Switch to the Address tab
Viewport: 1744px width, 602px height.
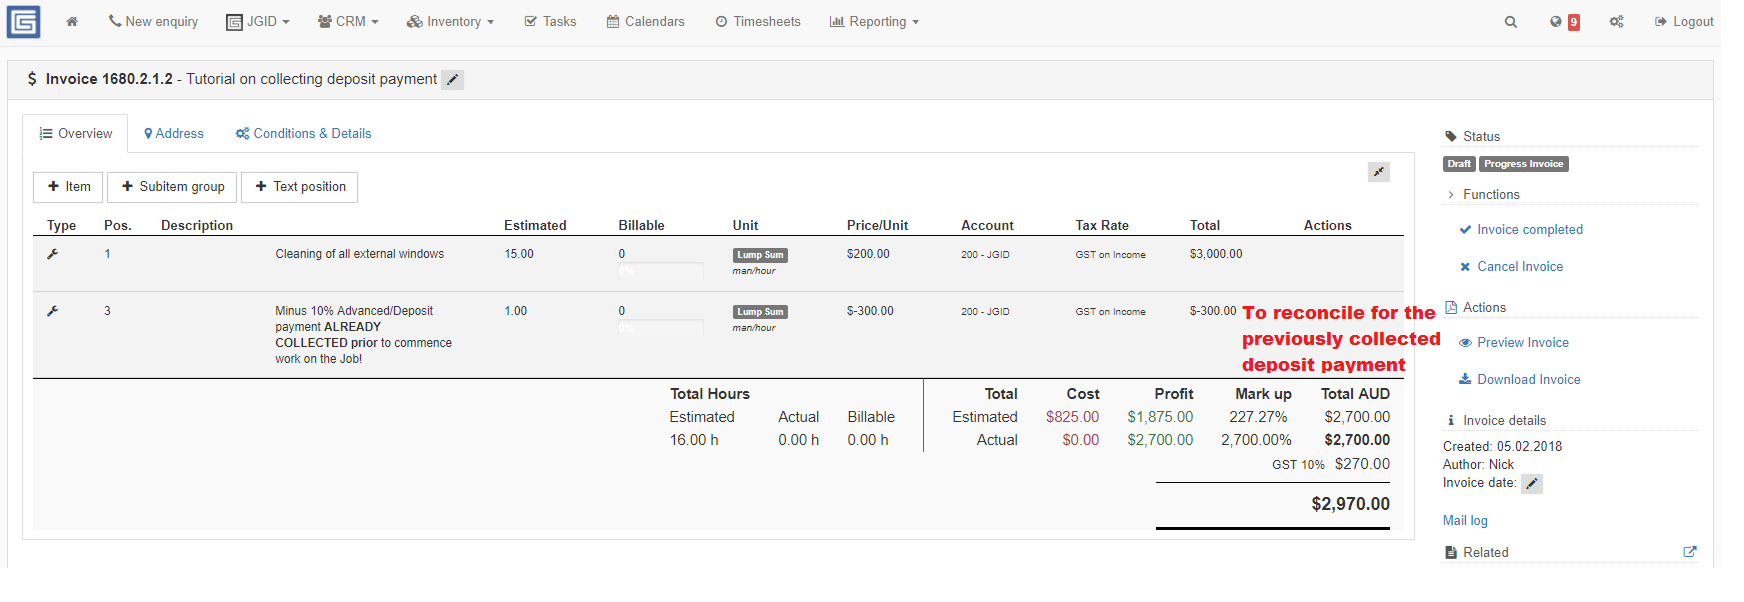(174, 134)
